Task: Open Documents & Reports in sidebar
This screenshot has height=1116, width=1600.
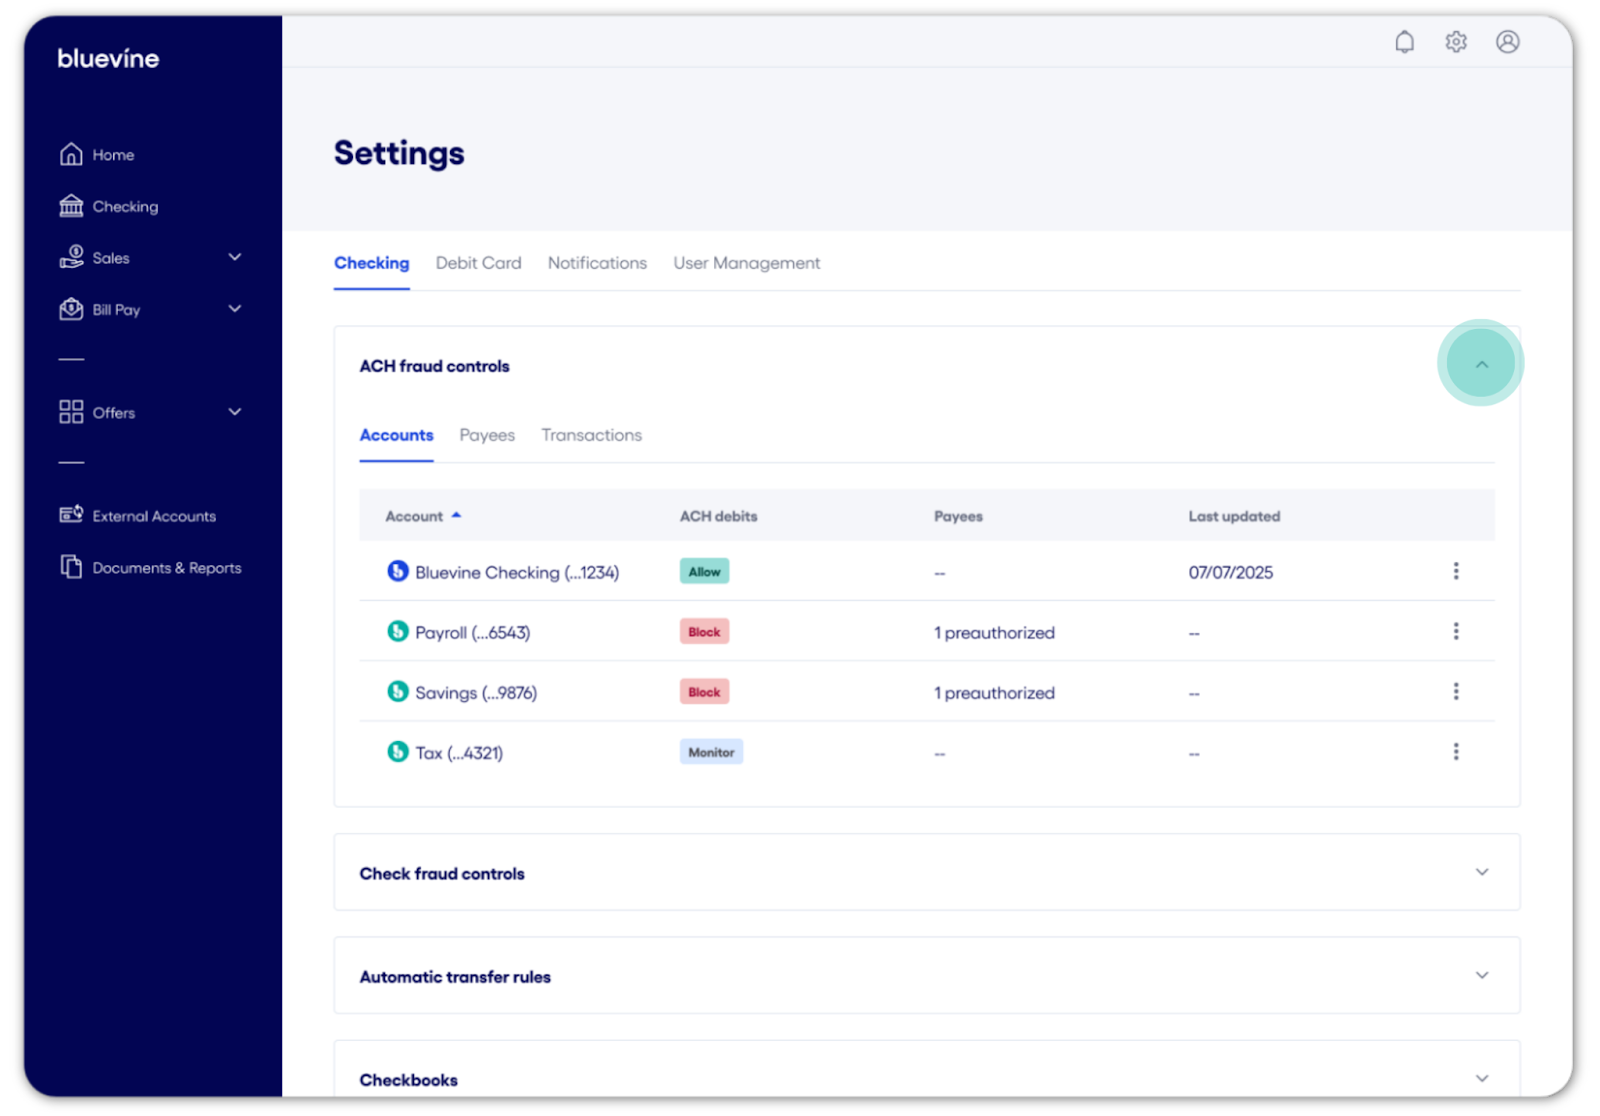Action: tap(166, 568)
